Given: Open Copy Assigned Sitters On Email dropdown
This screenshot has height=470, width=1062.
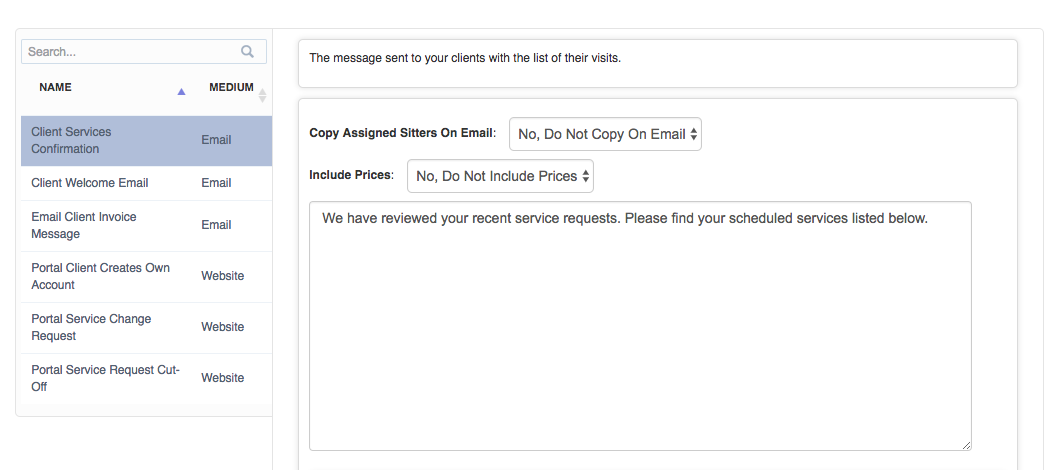Looking at the screenshot, I should pyautogui.click(x=605, y=134).
